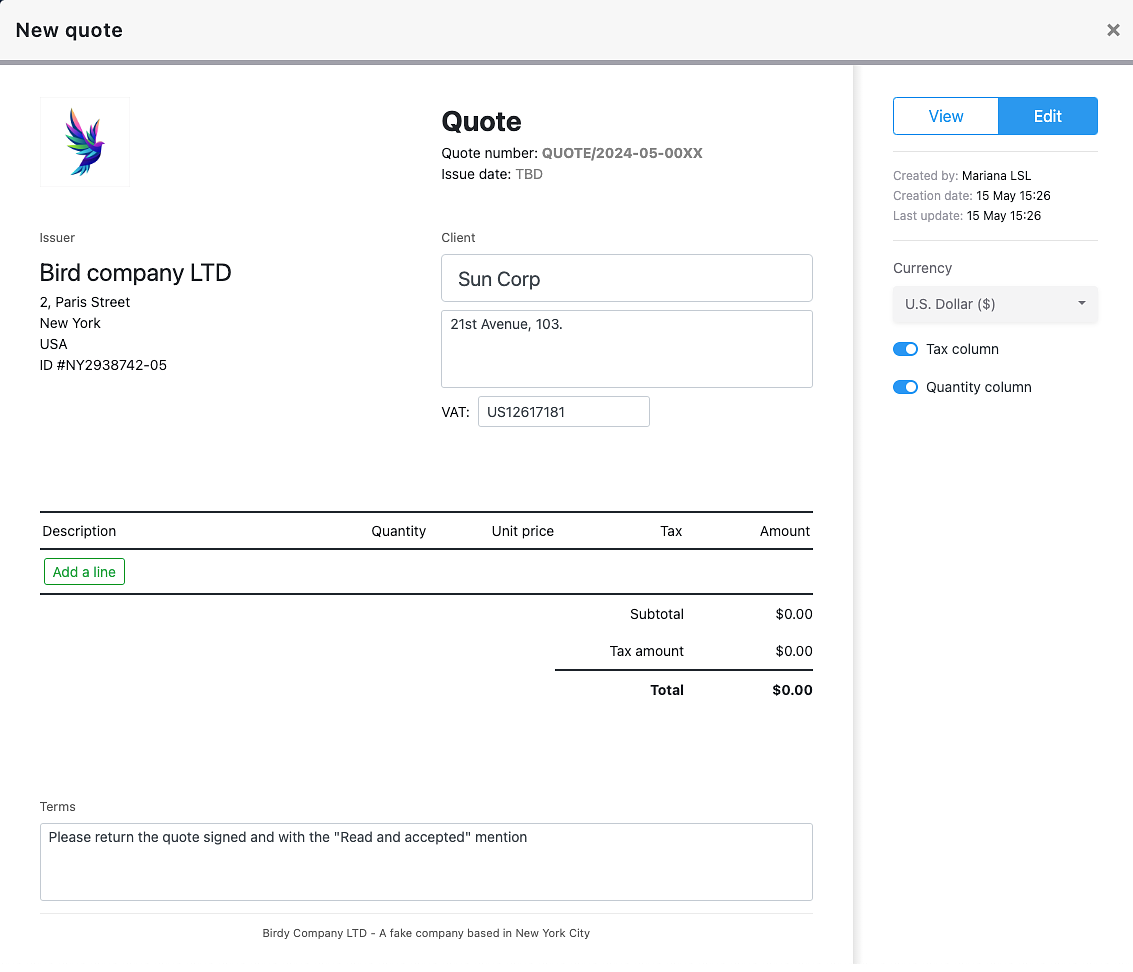Click the Subtotal amount value

[x=794, y=614]
